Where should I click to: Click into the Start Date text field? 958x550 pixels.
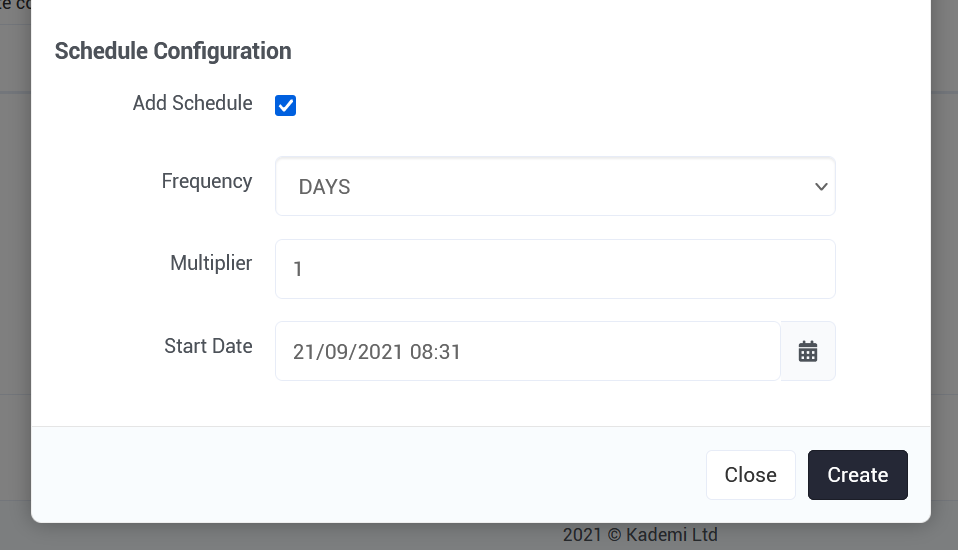pyautogui.click(x=528, y=351)
